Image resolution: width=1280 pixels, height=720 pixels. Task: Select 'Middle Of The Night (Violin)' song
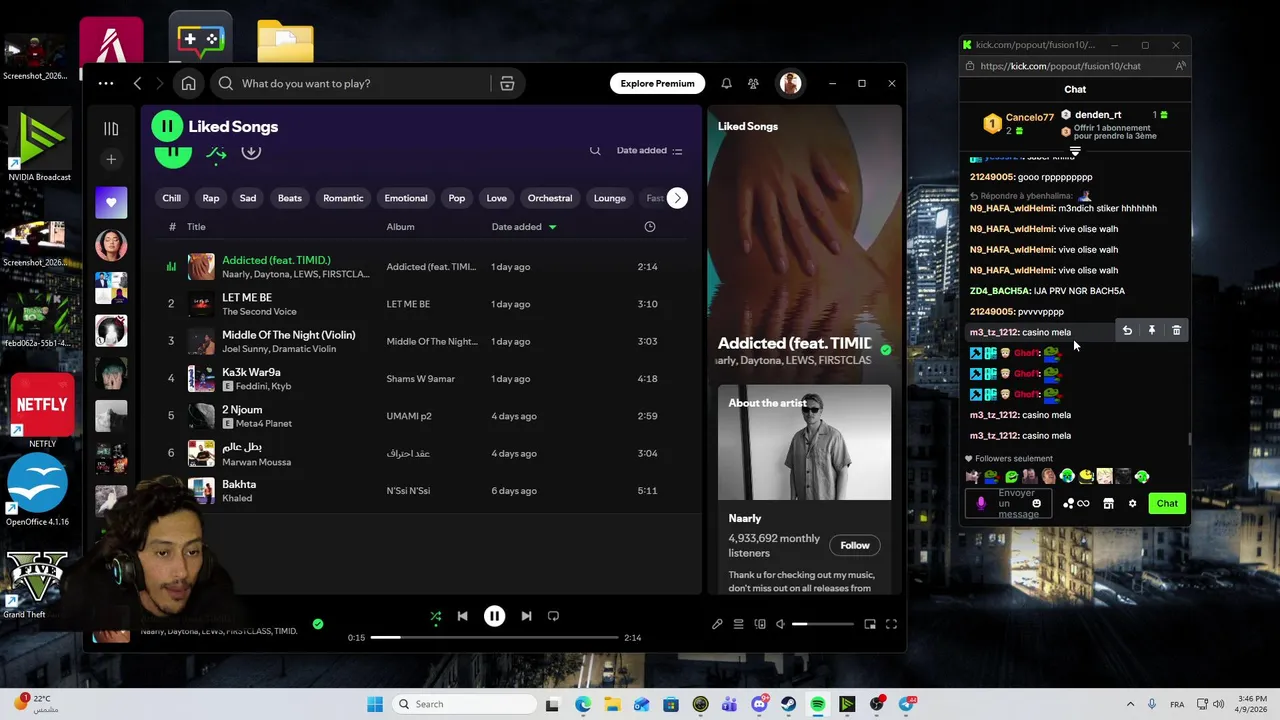[x=288, y=335]
